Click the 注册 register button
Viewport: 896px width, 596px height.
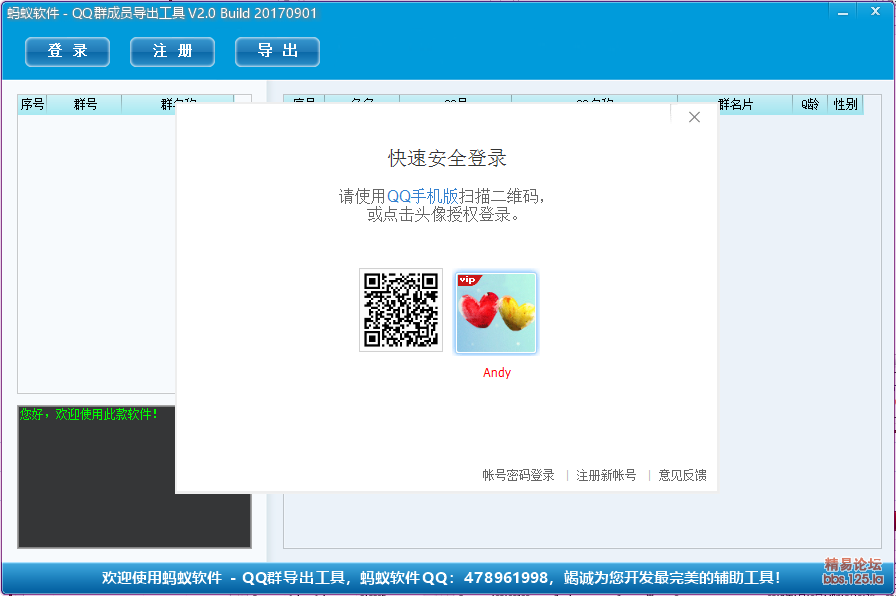(173, 51)
